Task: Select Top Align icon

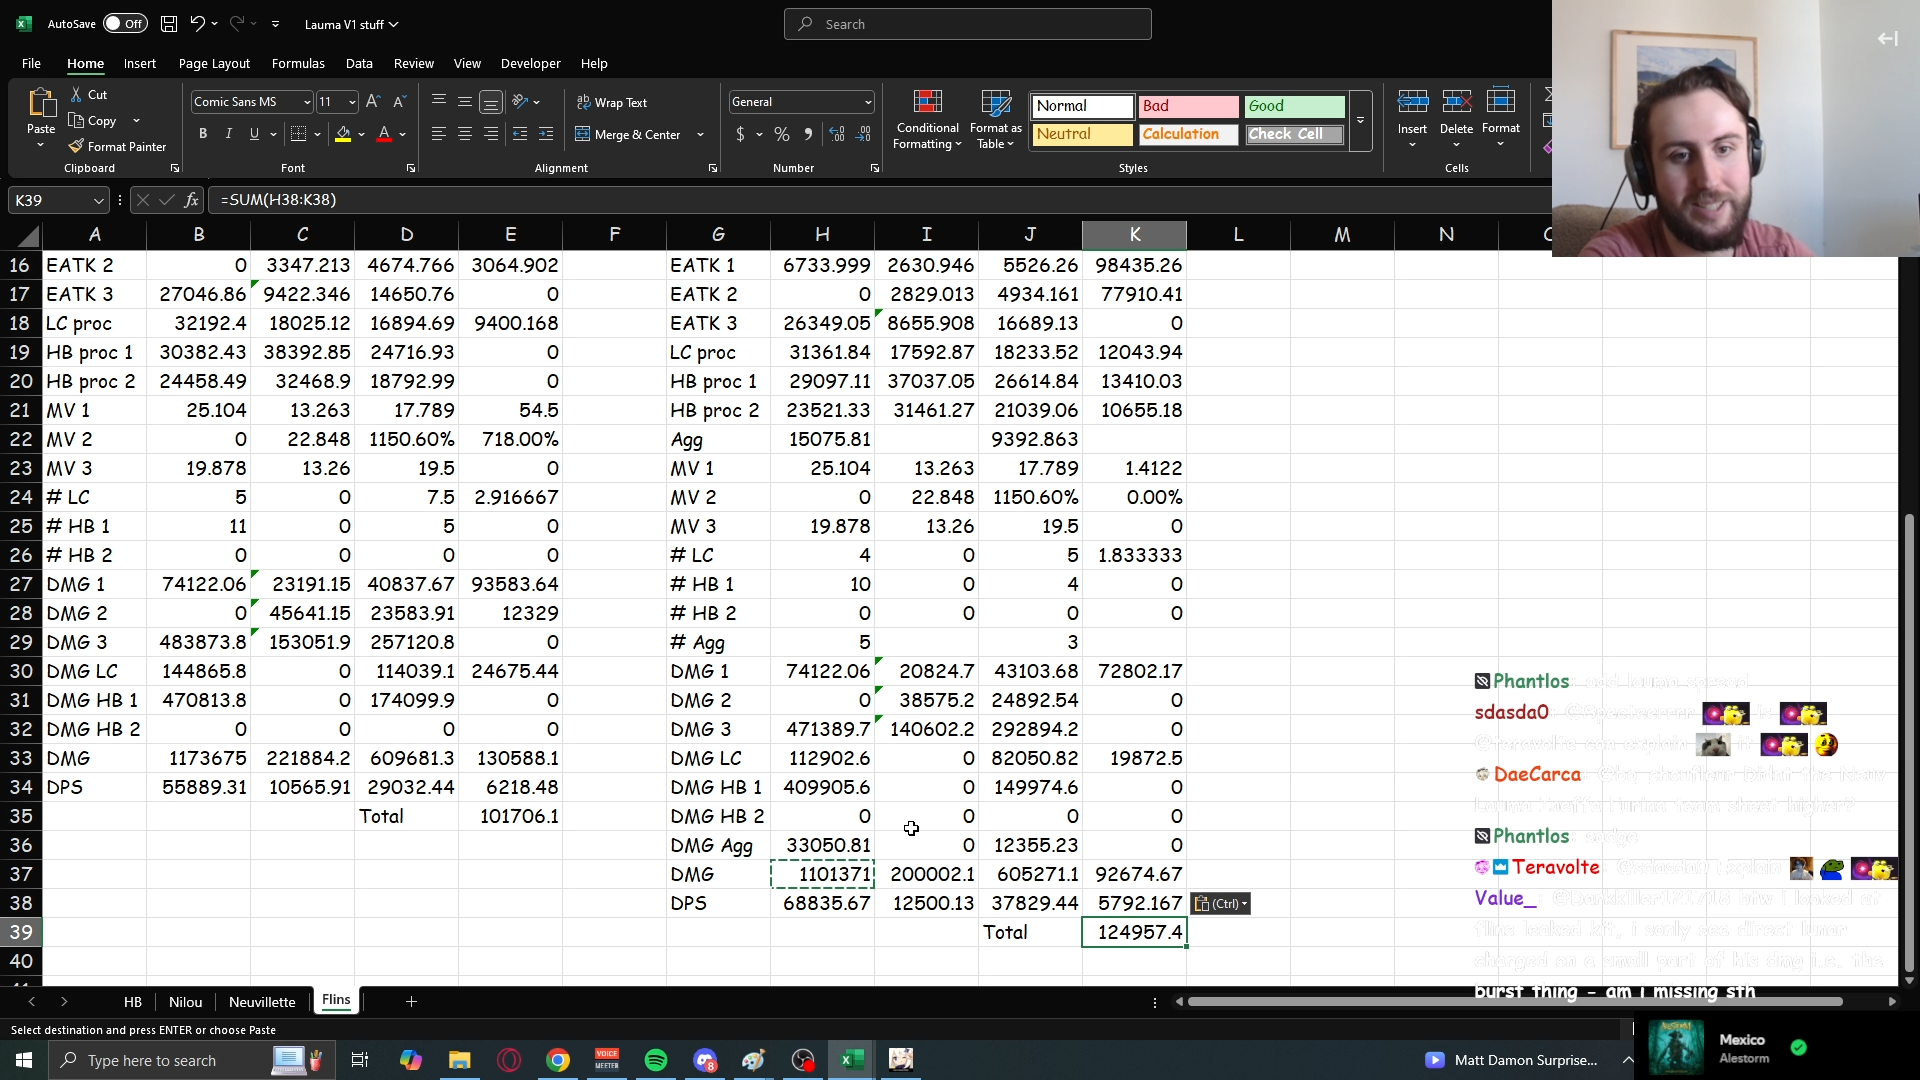Action: (438, 102)
